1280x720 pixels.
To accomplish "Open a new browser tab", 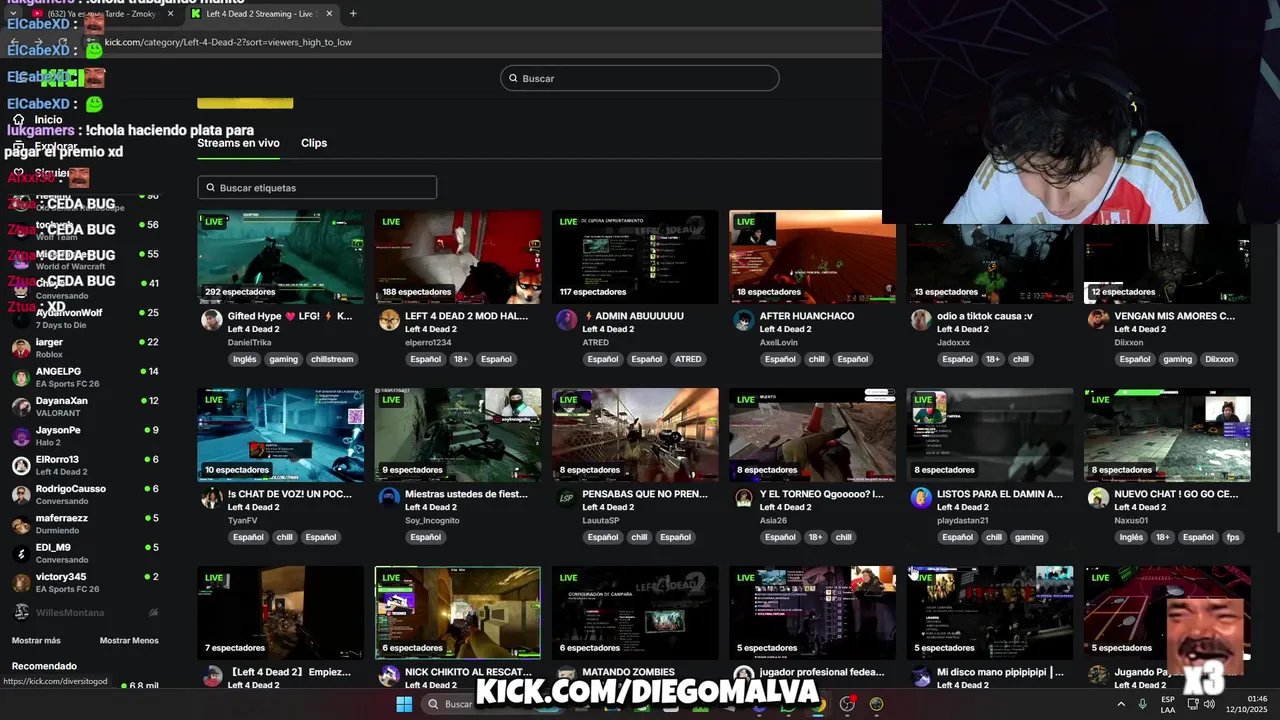I will point(353,14).
